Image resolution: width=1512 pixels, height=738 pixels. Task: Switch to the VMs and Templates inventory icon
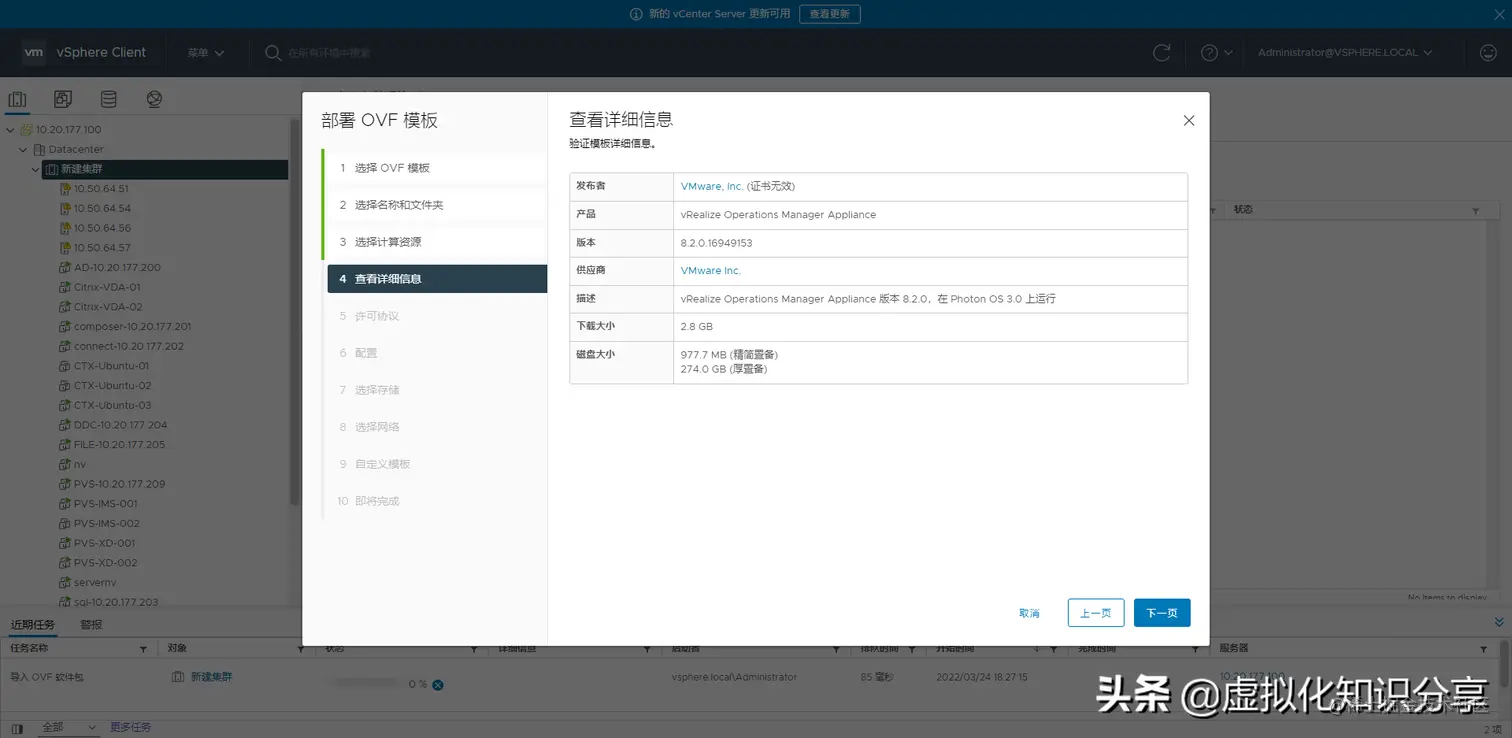coord(62,98)
